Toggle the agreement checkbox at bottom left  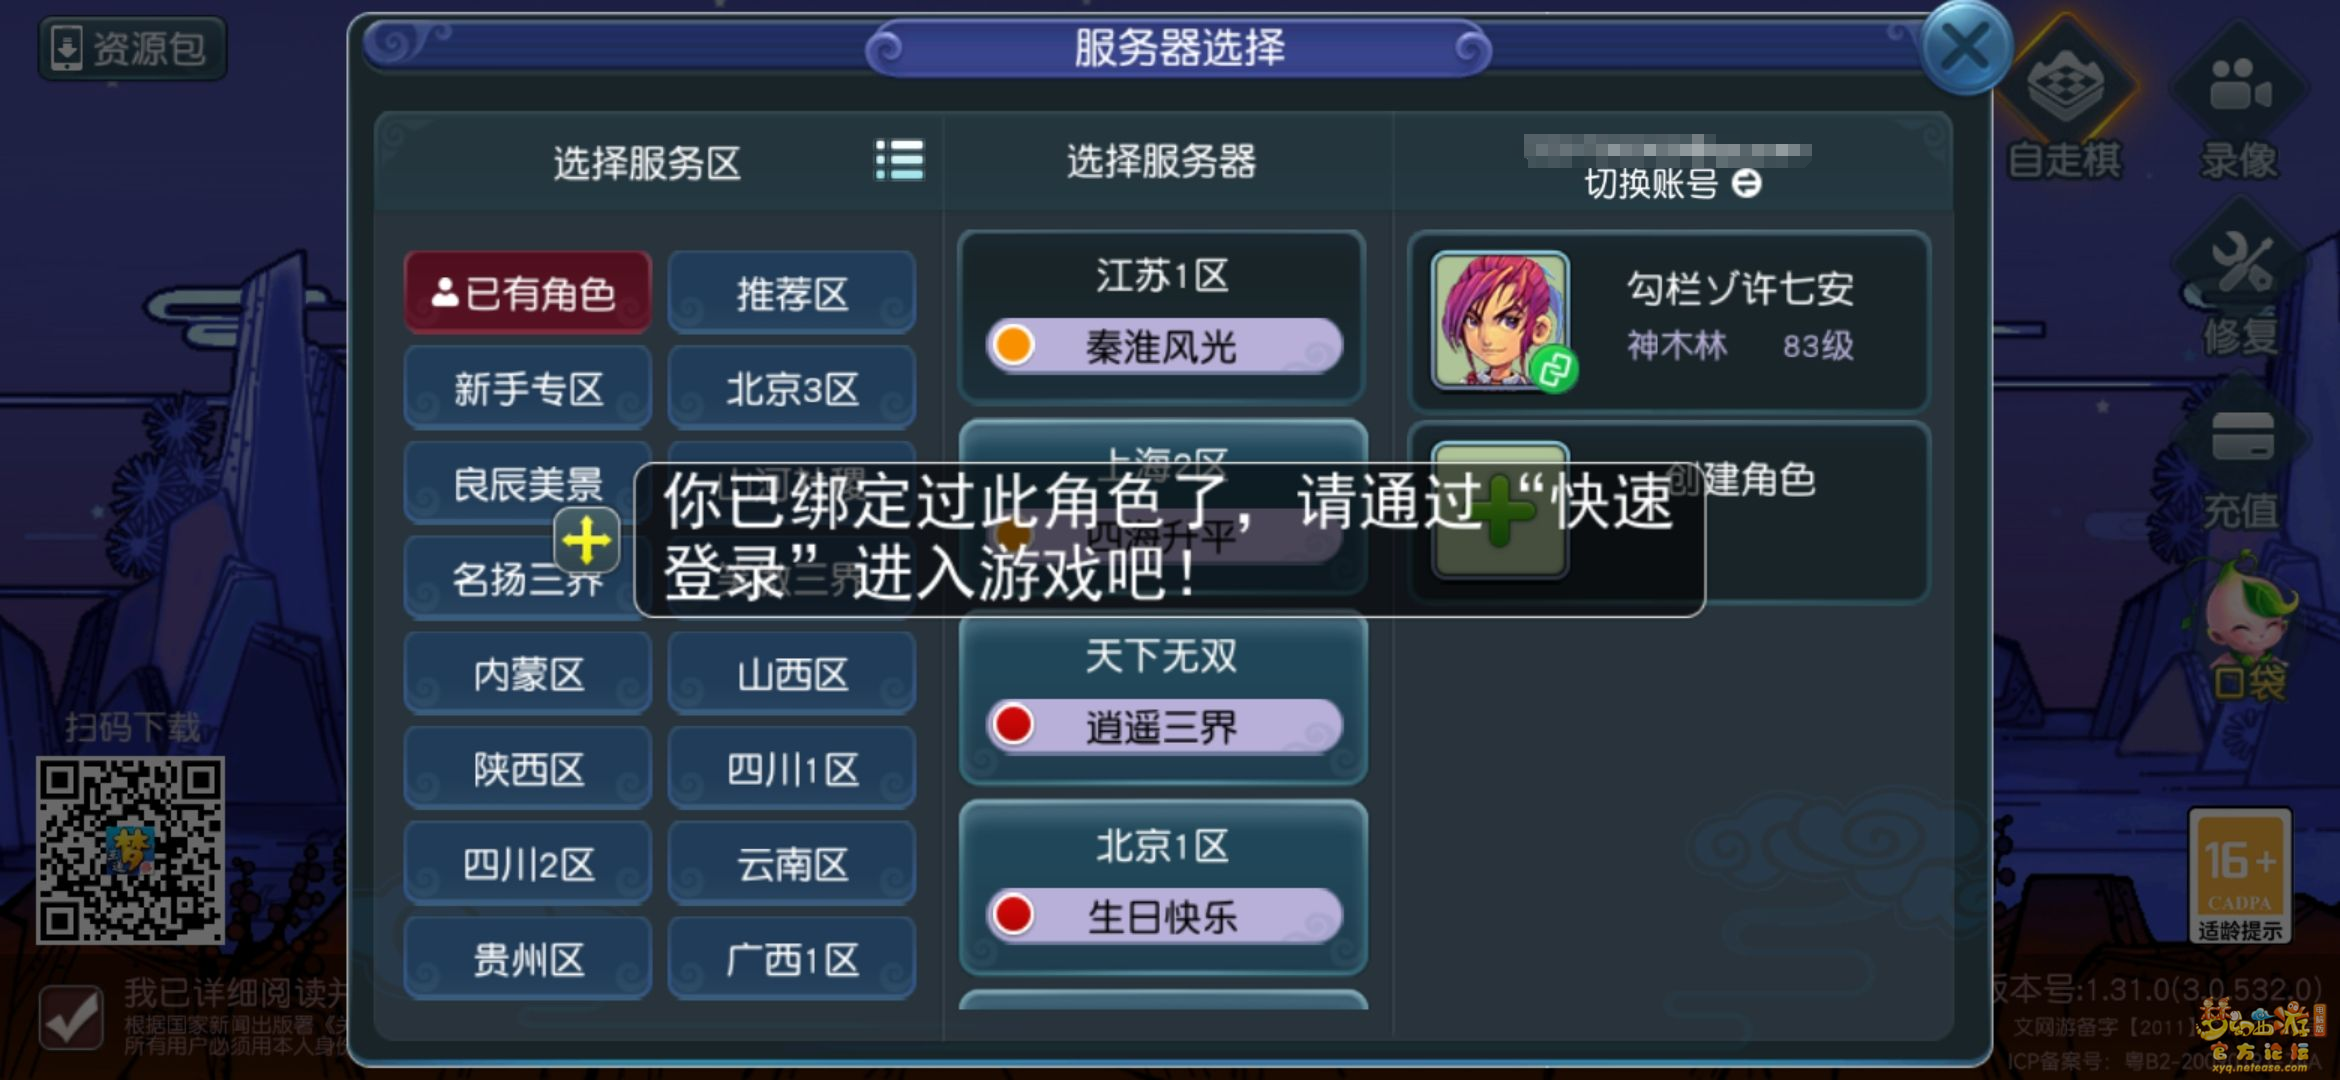pyautogui.click(x=71, y=1018)
